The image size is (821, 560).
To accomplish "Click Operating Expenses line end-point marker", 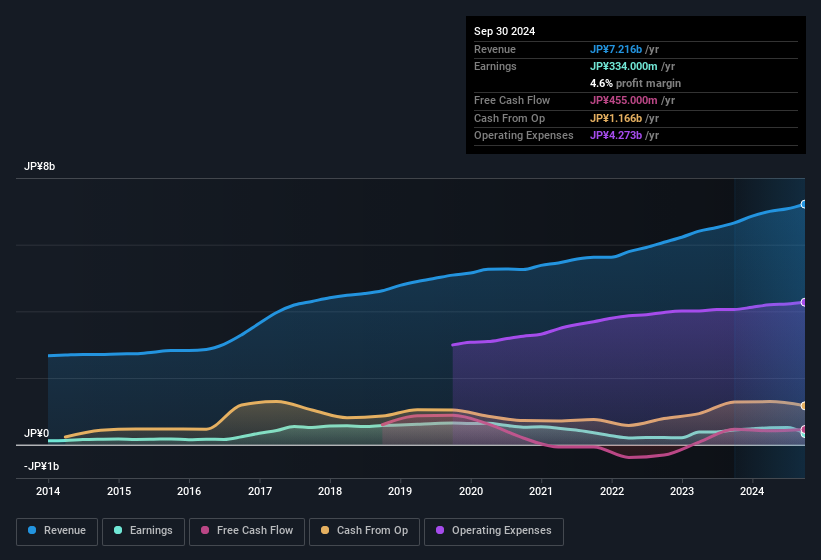I will (x=804, y=302).
